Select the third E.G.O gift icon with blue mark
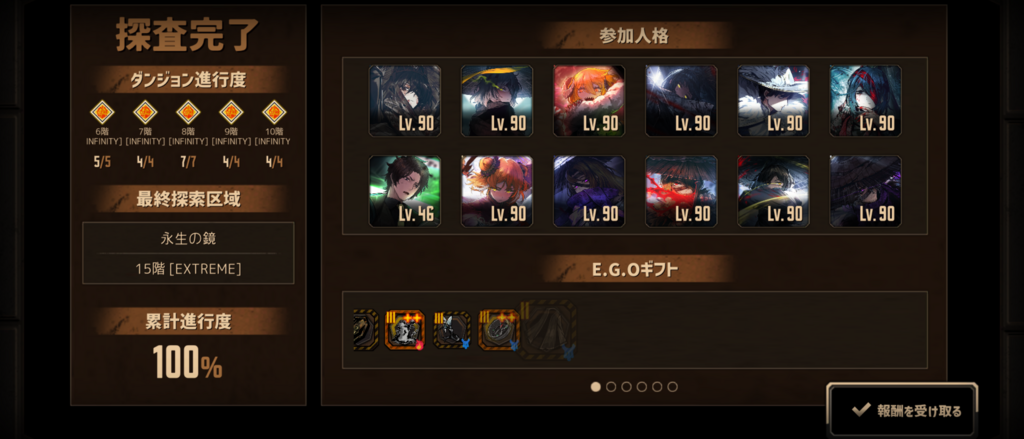 [452, 330]
